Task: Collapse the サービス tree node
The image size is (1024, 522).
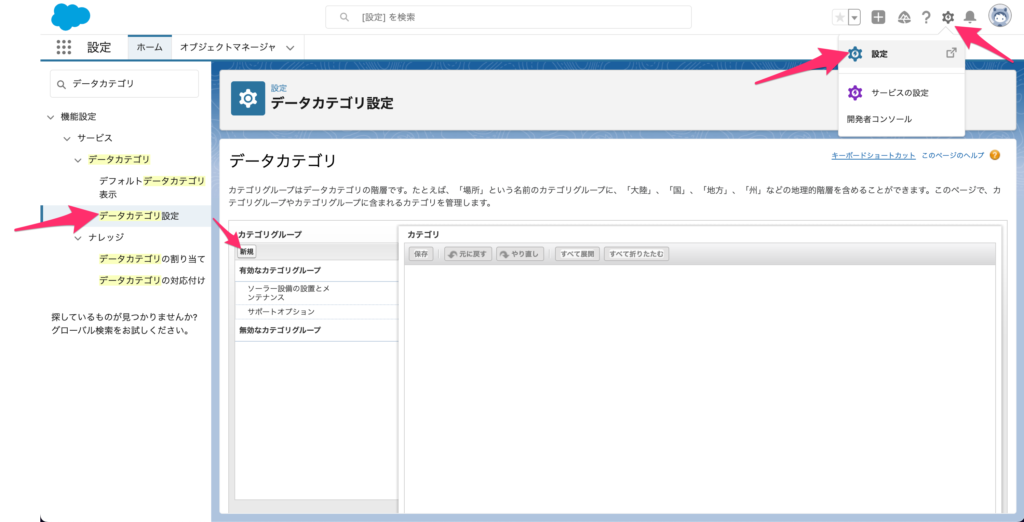Action: [x=67, y=139]
